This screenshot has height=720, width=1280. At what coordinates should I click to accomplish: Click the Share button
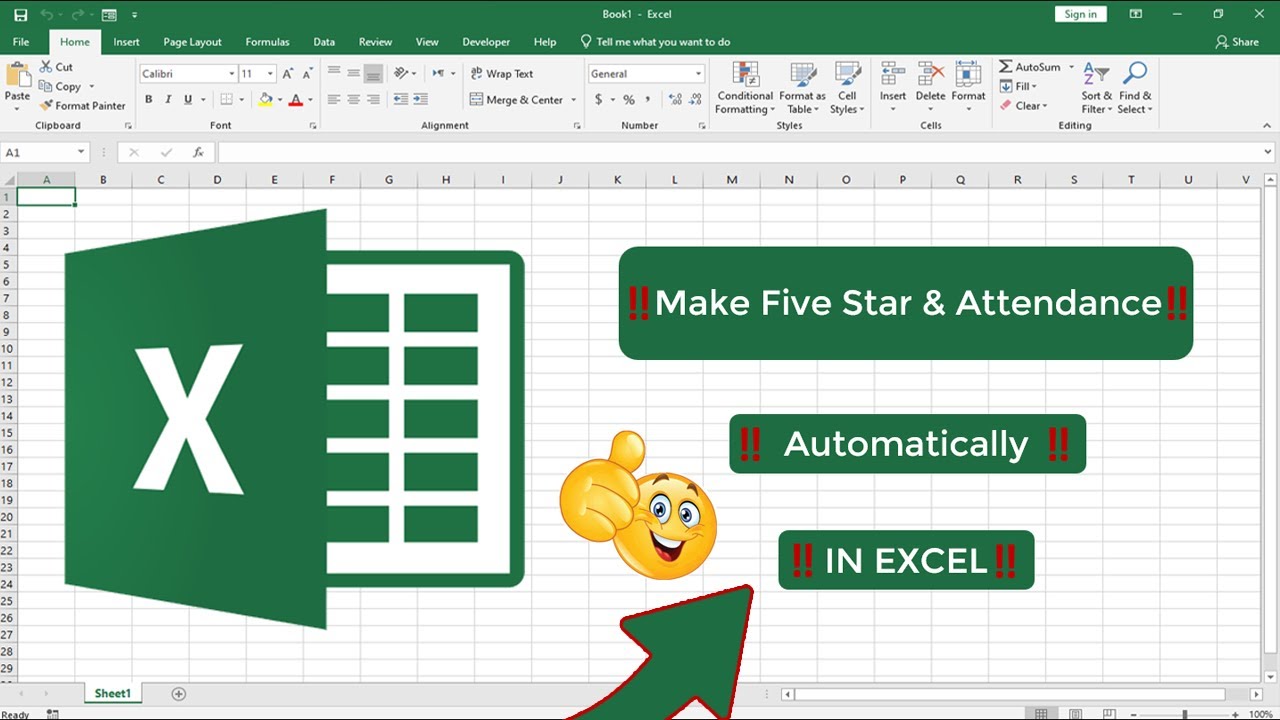[1237, 42]
